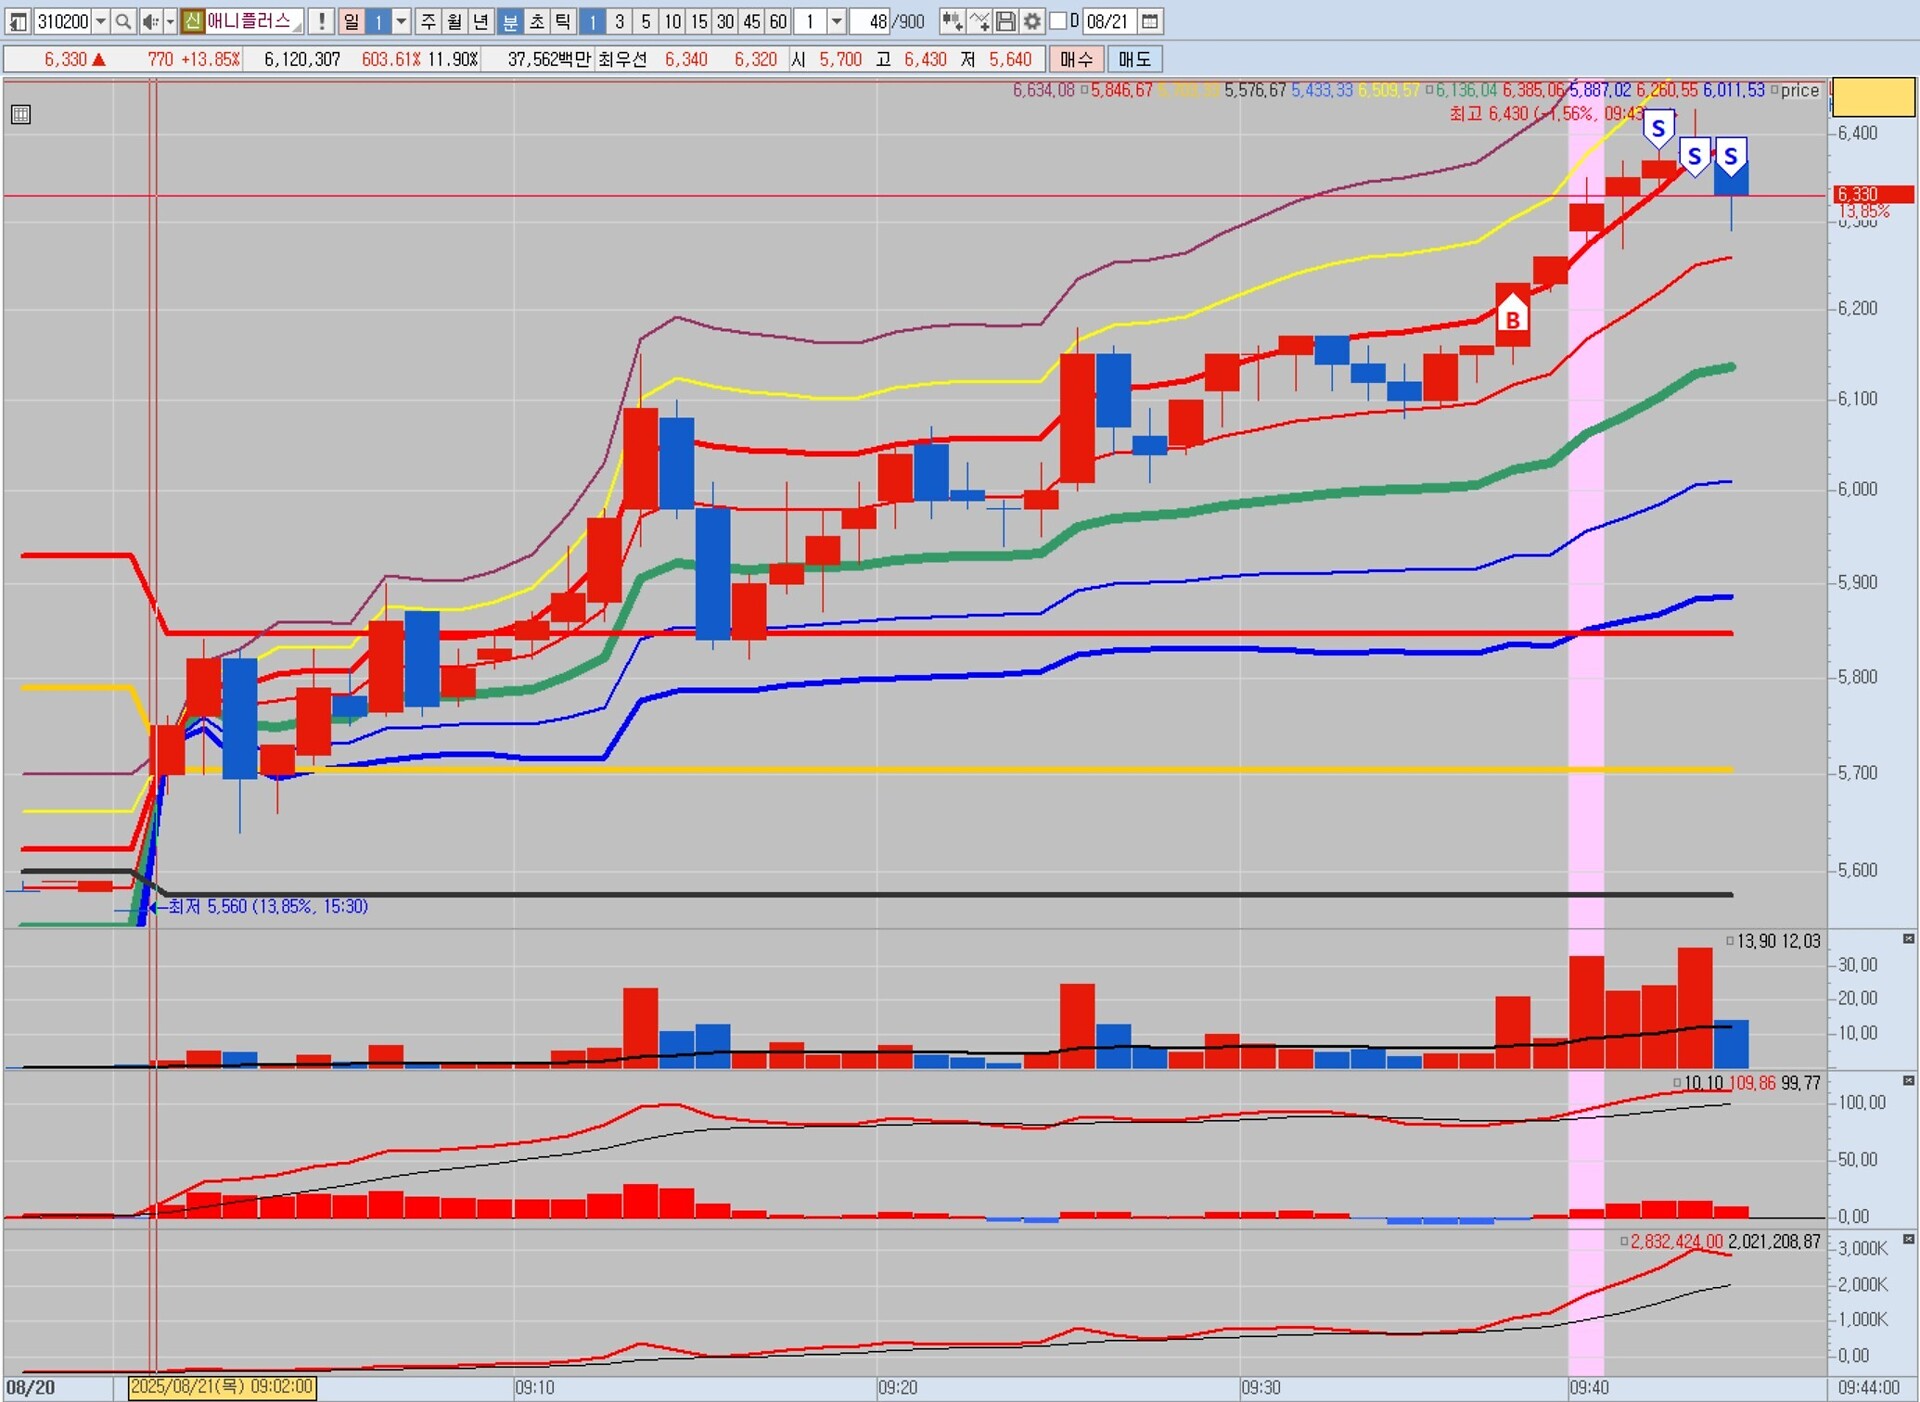Viewport: 1920px width, 1402px height.
Task: Click the exclamation mark info icon
Action: pyautogui.click(x=321, y=21)
